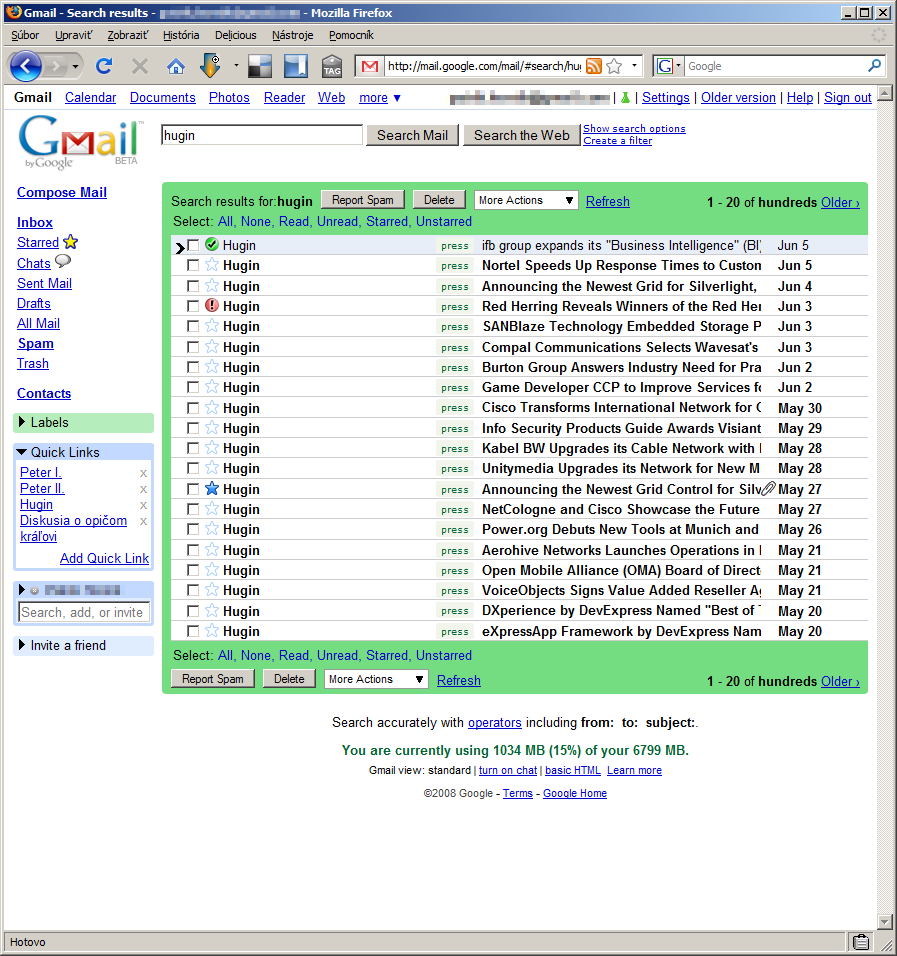Click the Delicious checkered bookmarks icon
Screen dimensions: 897x956
click(260, 66)
